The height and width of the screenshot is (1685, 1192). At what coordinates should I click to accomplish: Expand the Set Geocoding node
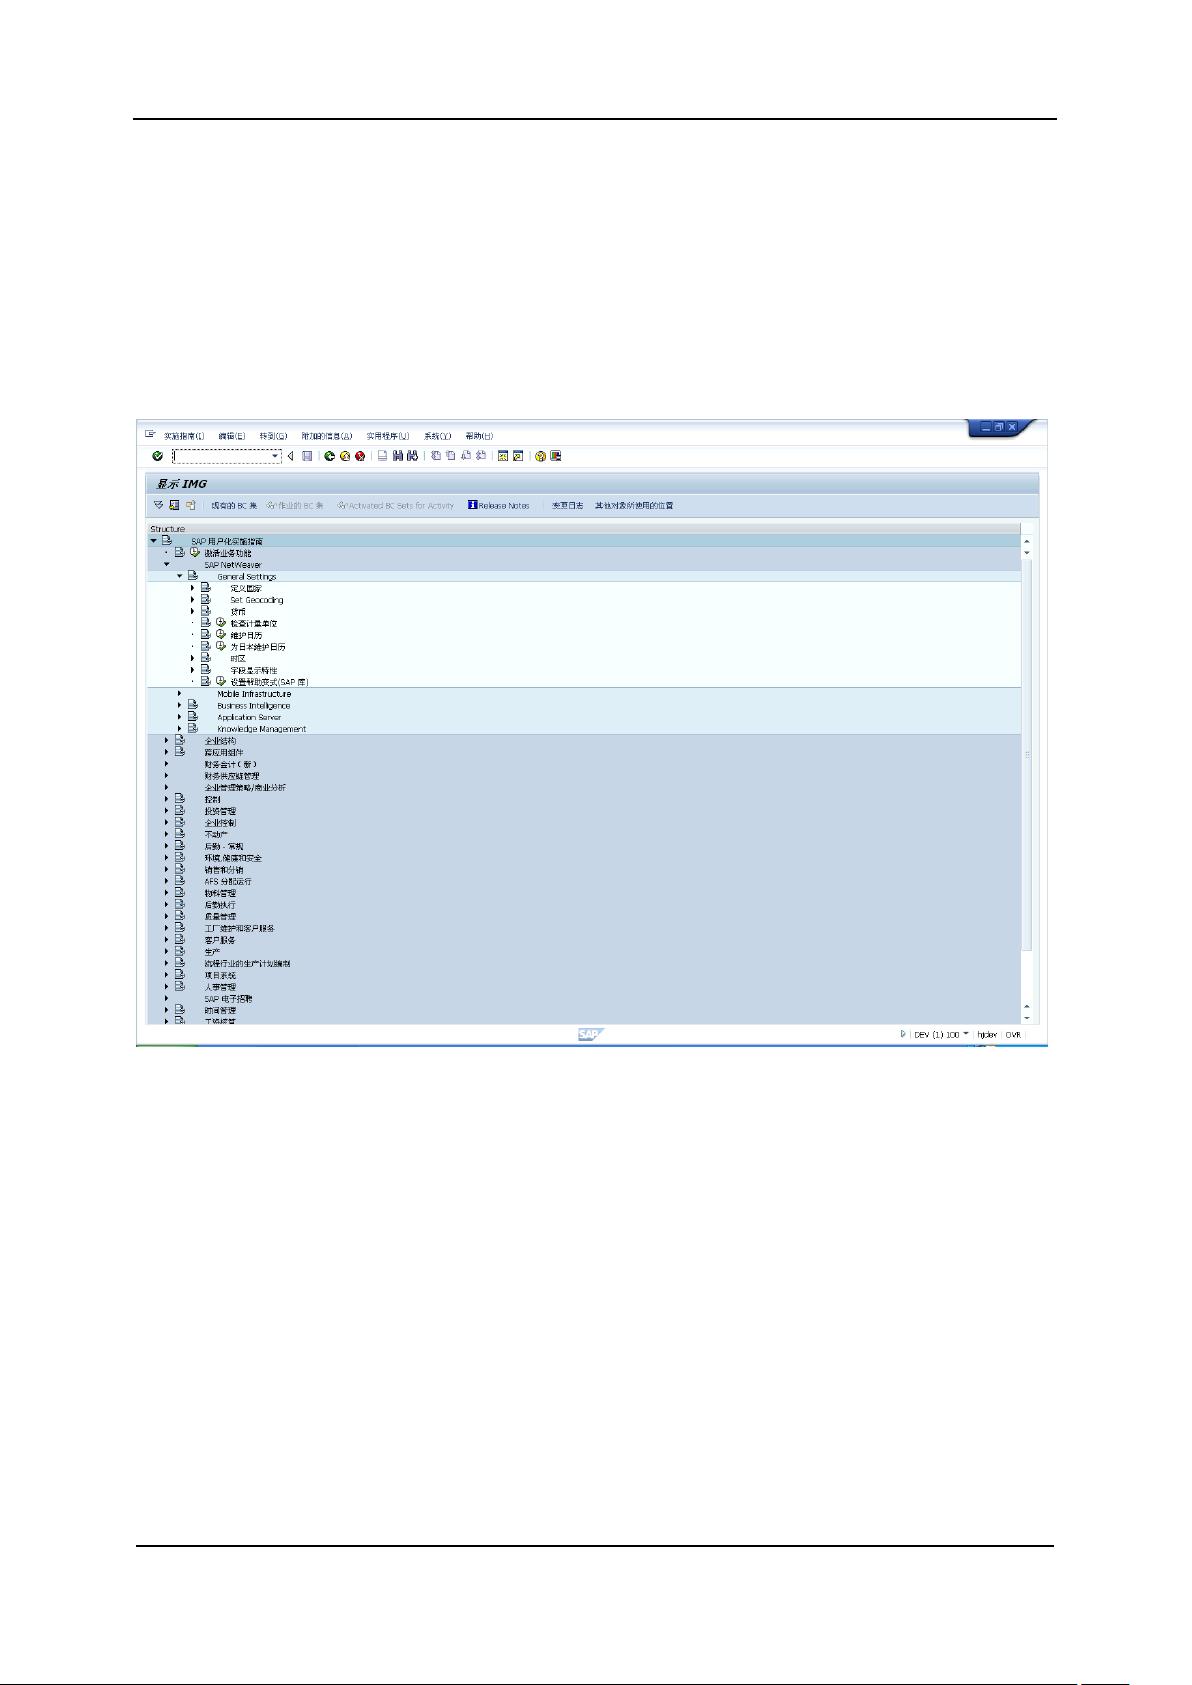193,600
